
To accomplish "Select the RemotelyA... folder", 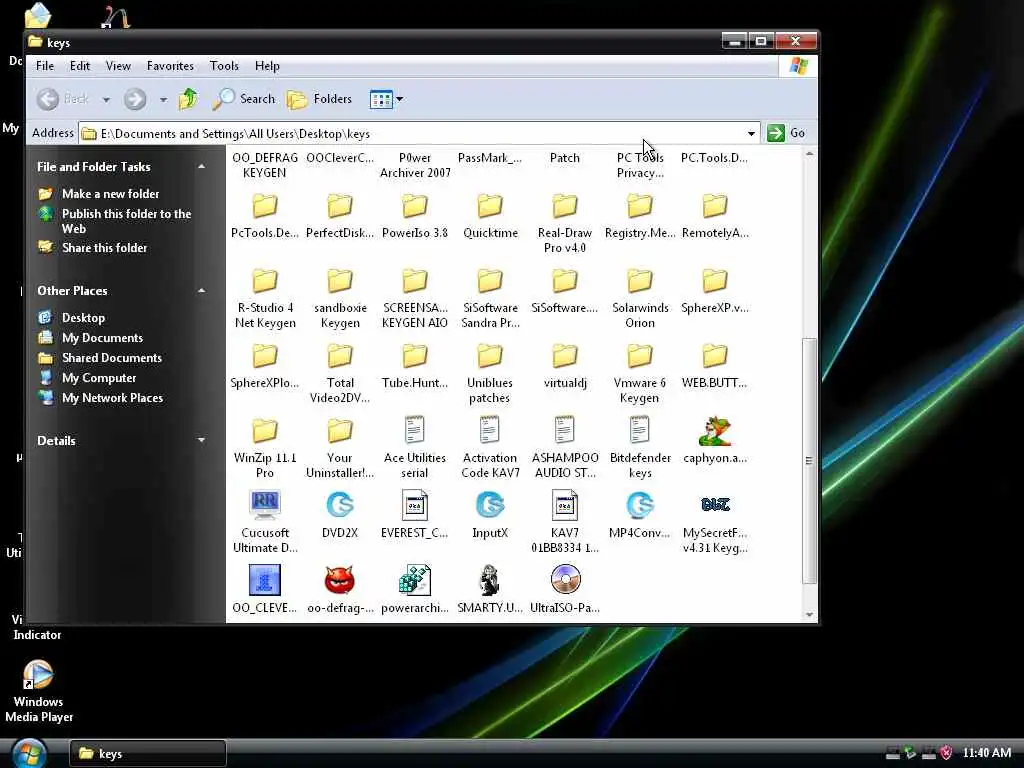I will coord(715,217).
